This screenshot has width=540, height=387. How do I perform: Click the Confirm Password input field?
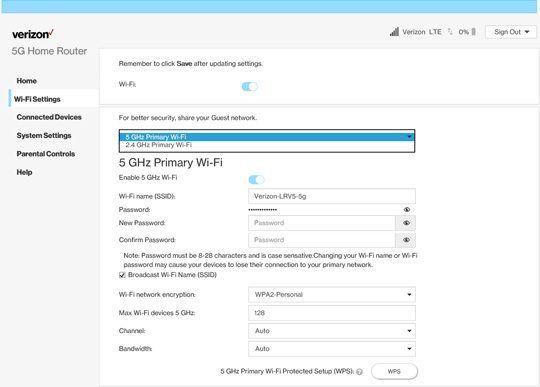(x=322, y=240)
